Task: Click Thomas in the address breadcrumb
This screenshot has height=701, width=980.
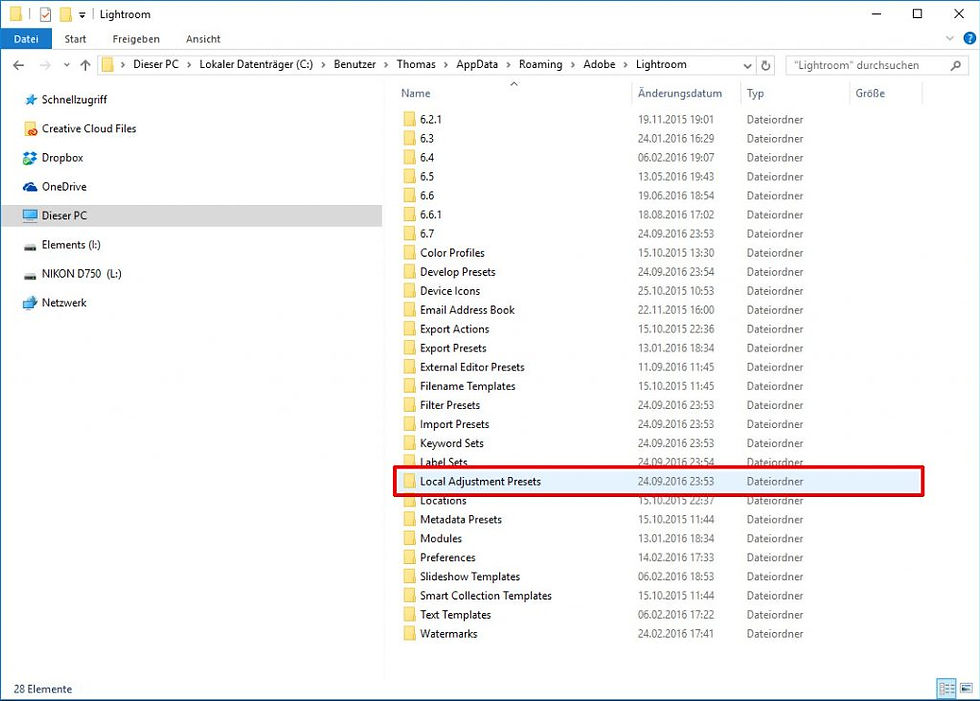Action: [416, 64]
